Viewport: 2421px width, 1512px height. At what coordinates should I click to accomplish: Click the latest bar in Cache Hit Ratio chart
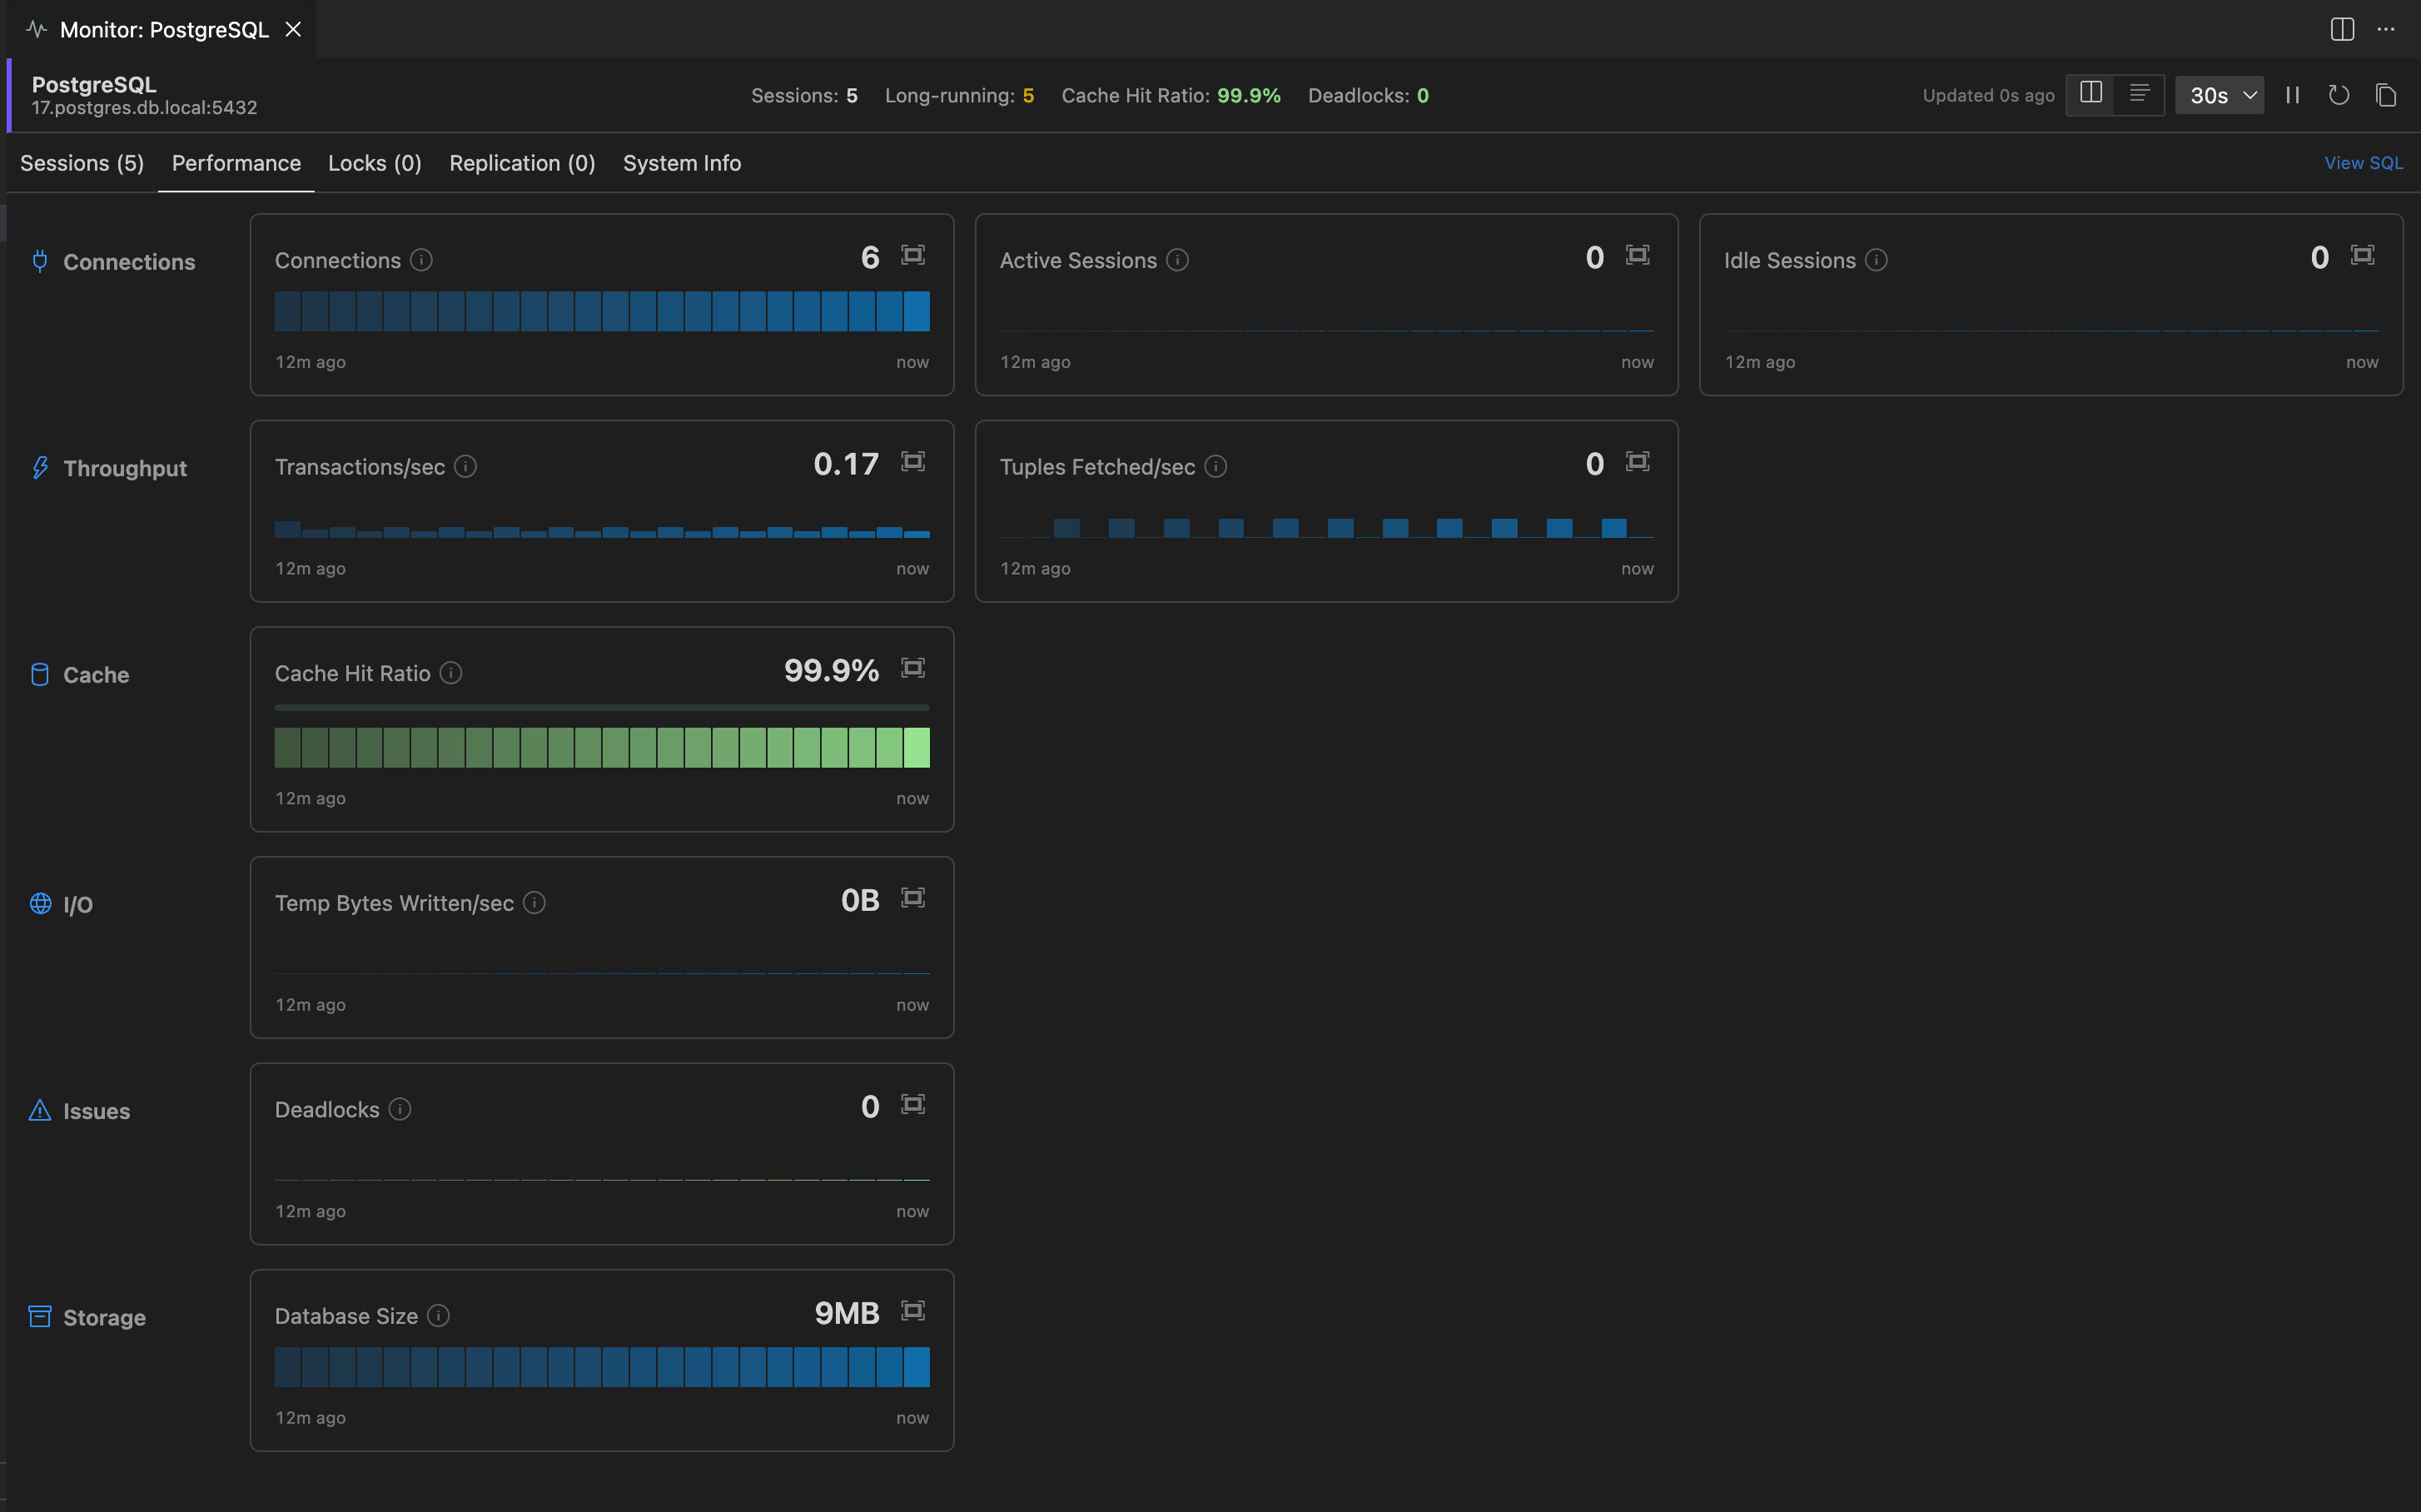tap(916, 747)
